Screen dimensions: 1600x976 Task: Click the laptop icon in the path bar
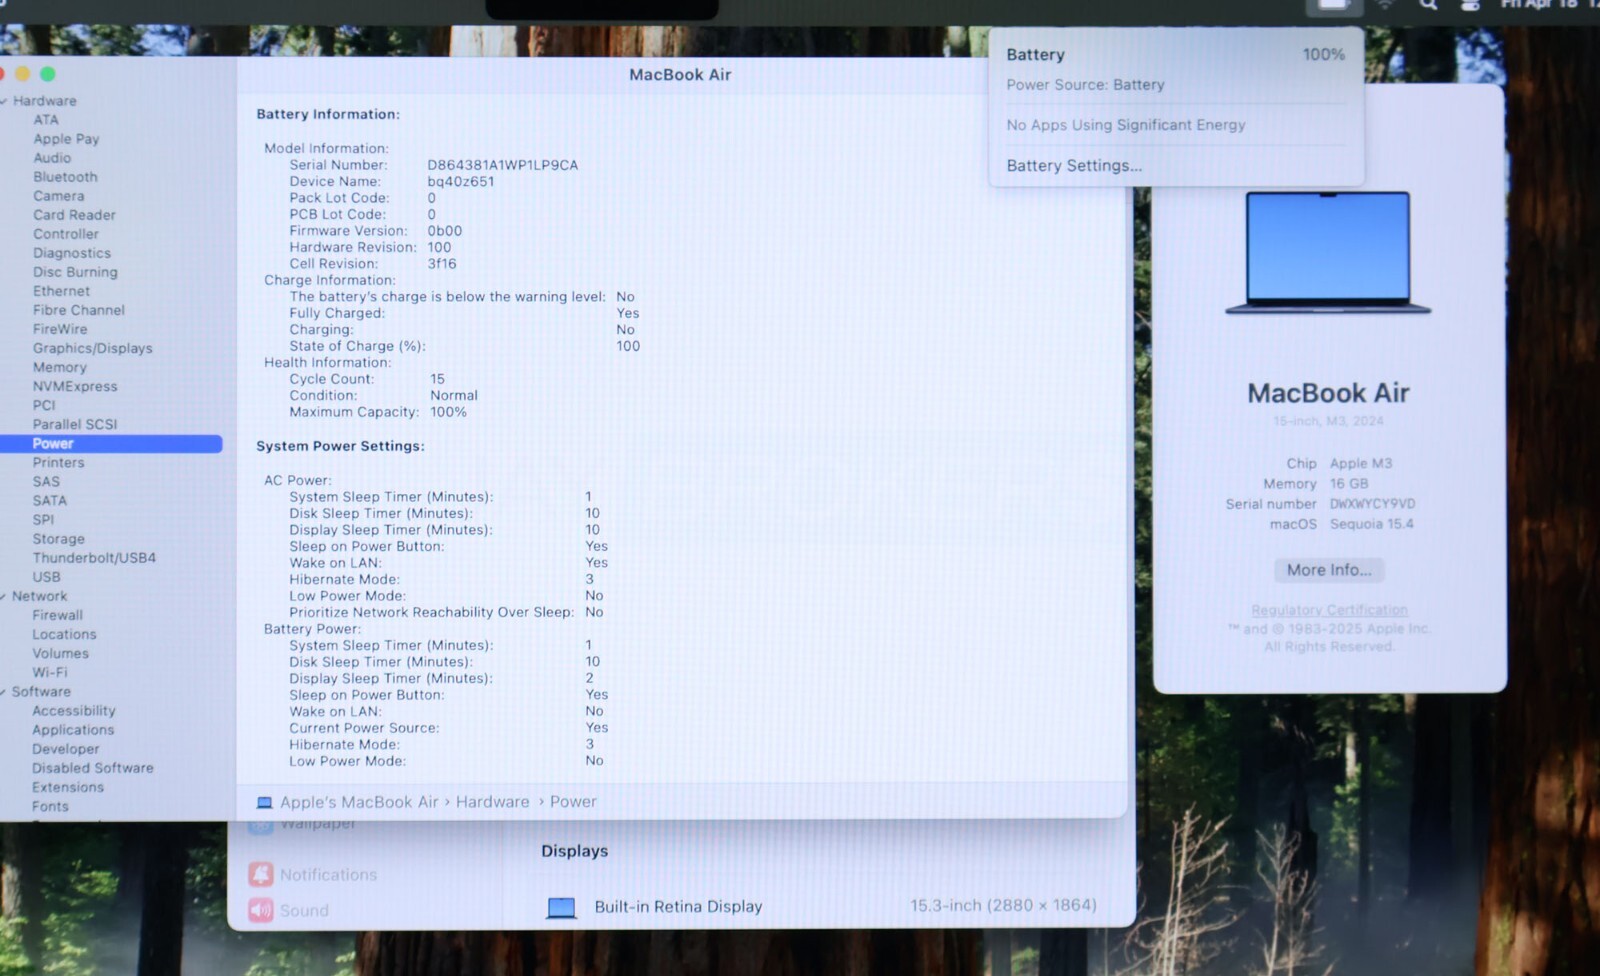tap(264, 802)
